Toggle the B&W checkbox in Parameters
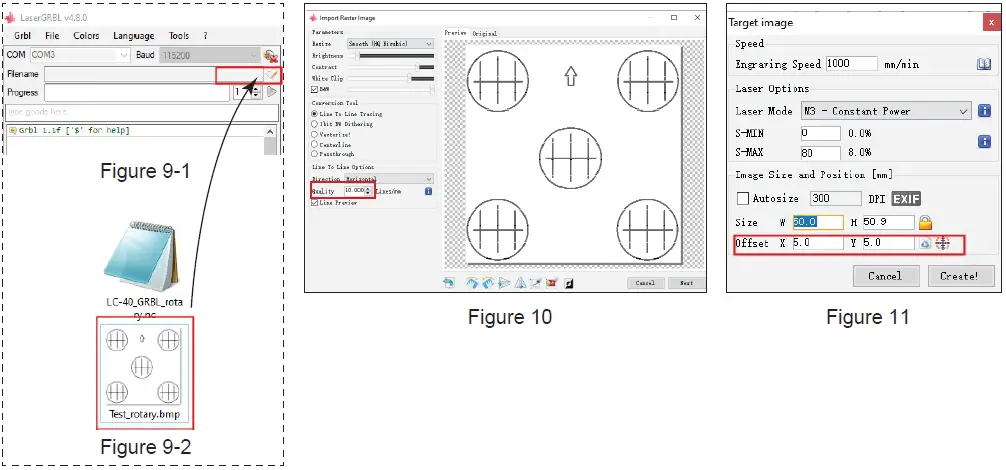This screenshot has height=470, width=1006. point(314,89)
